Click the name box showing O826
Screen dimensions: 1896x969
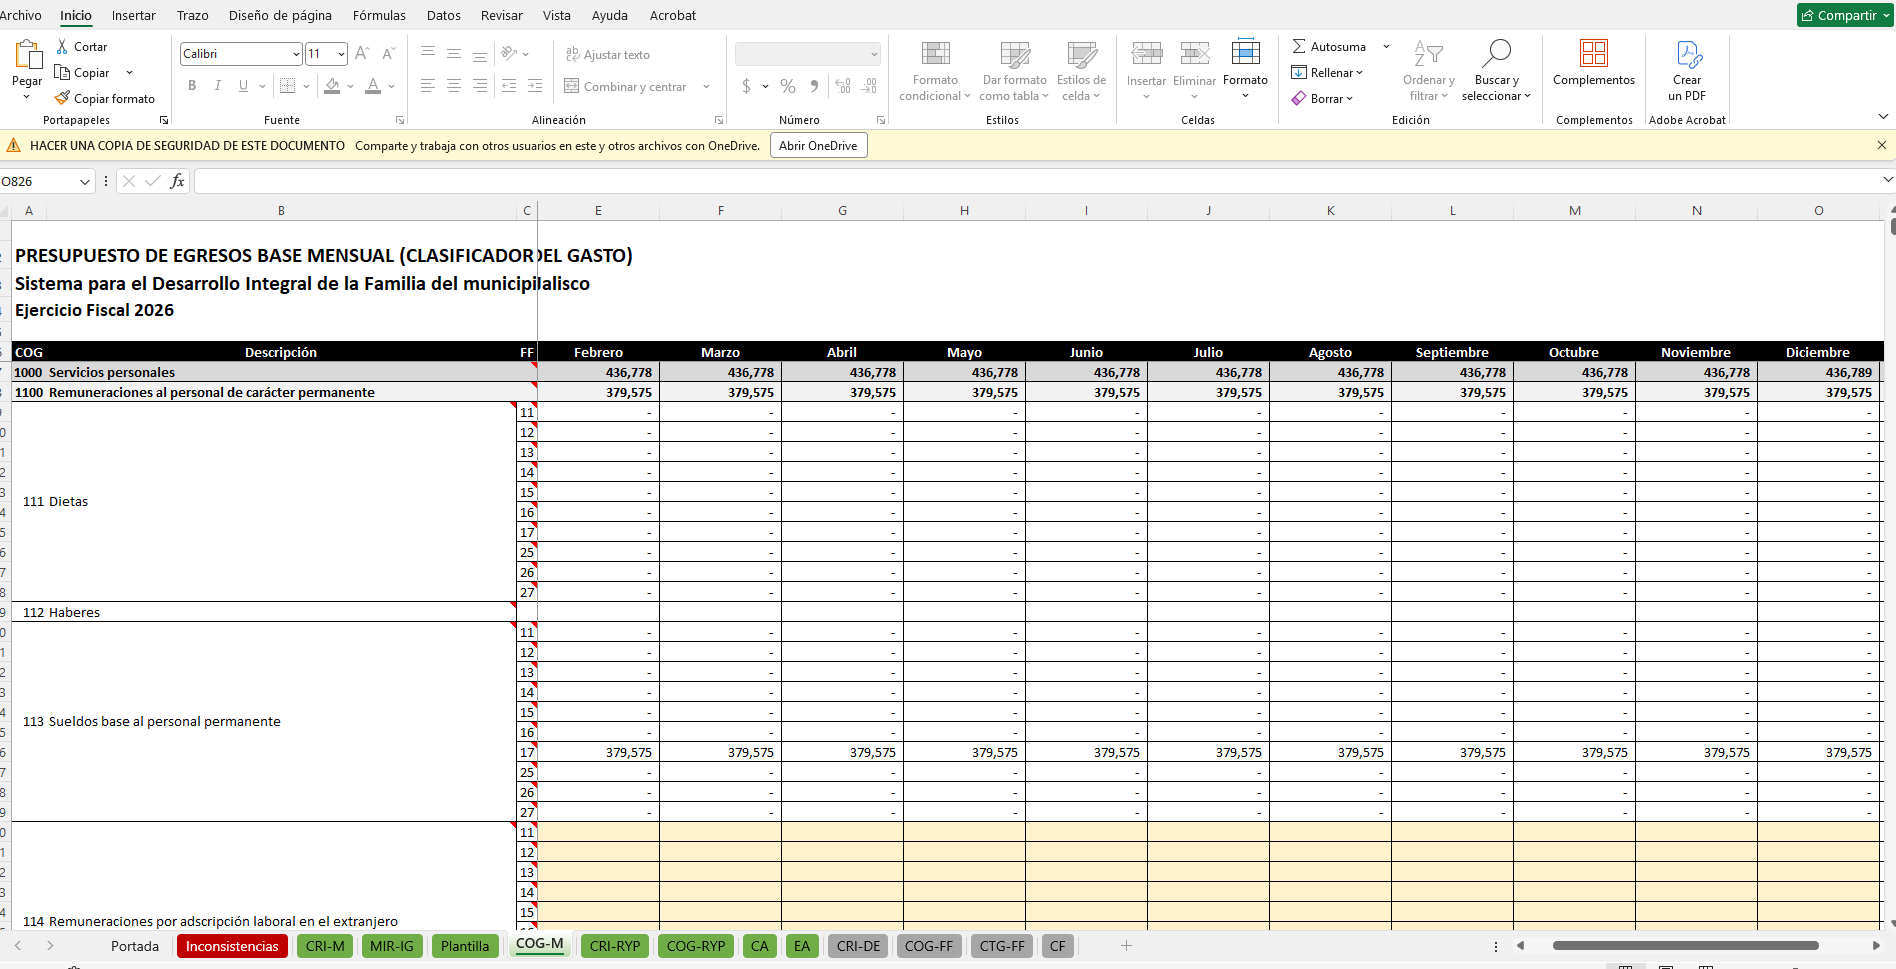click(x=38, y=181)
